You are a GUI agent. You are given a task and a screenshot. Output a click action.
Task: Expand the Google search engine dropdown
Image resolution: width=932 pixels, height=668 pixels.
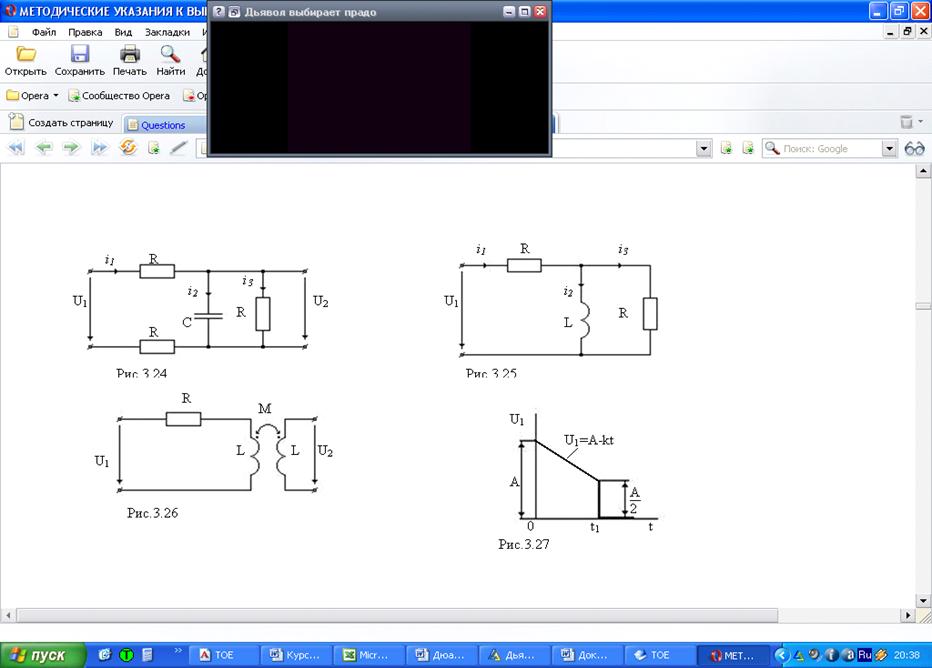coord(888,148)
